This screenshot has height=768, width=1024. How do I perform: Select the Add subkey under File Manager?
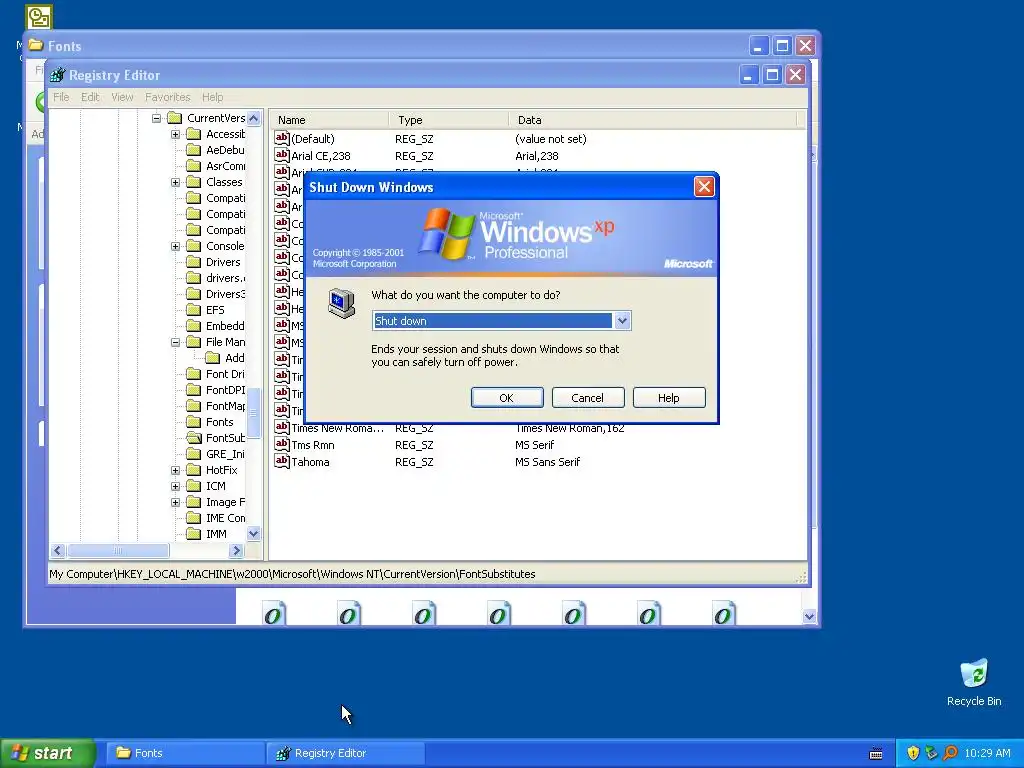pyautogui.click(x=234, y=358)
